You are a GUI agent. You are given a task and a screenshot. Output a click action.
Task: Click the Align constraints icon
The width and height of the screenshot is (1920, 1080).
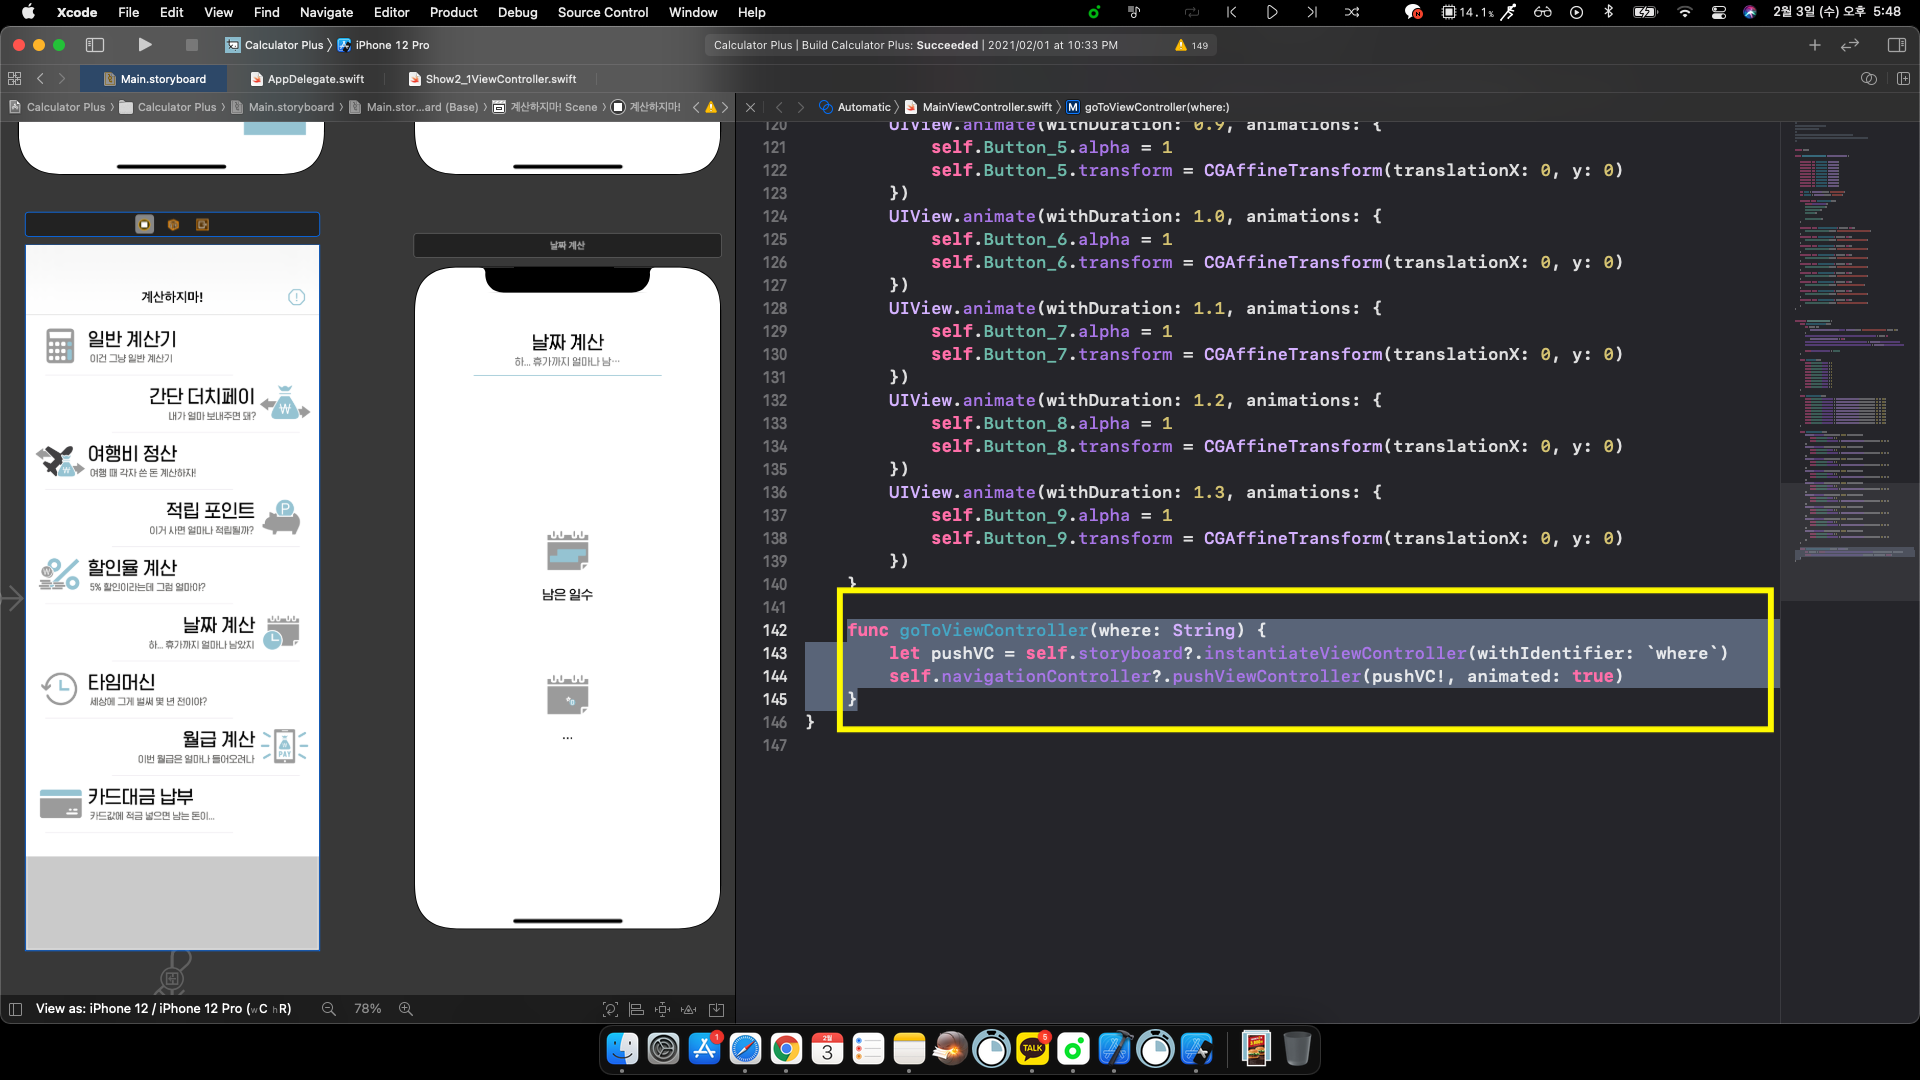[636, 1009]
